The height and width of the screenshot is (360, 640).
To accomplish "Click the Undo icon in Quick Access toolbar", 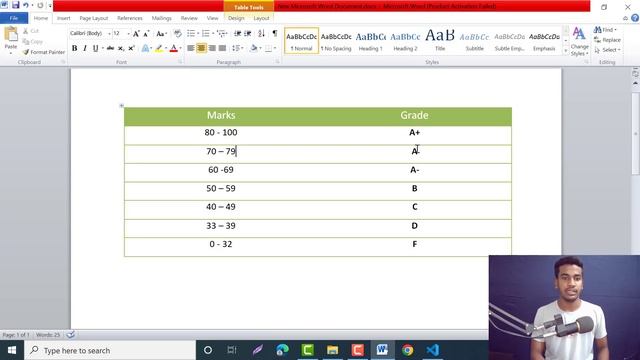I will click(26, 5).
